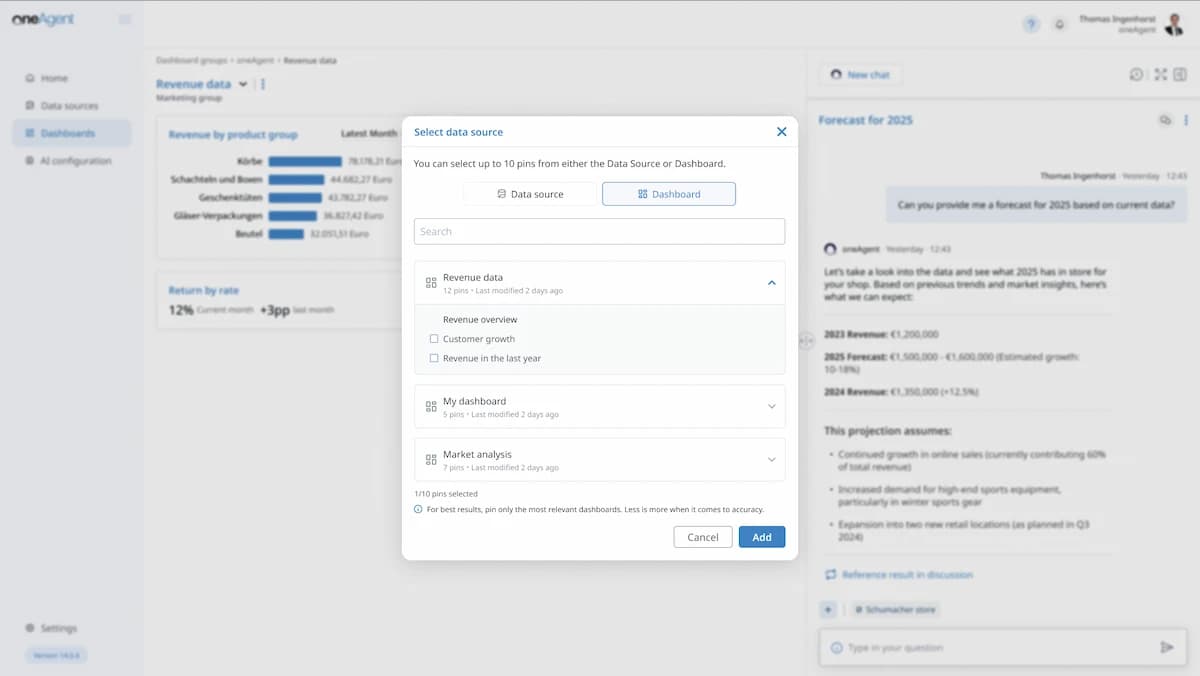This screenshot has width=1200, height=676.
Task: Click the plus icon to add source
Action: point(828,609)
